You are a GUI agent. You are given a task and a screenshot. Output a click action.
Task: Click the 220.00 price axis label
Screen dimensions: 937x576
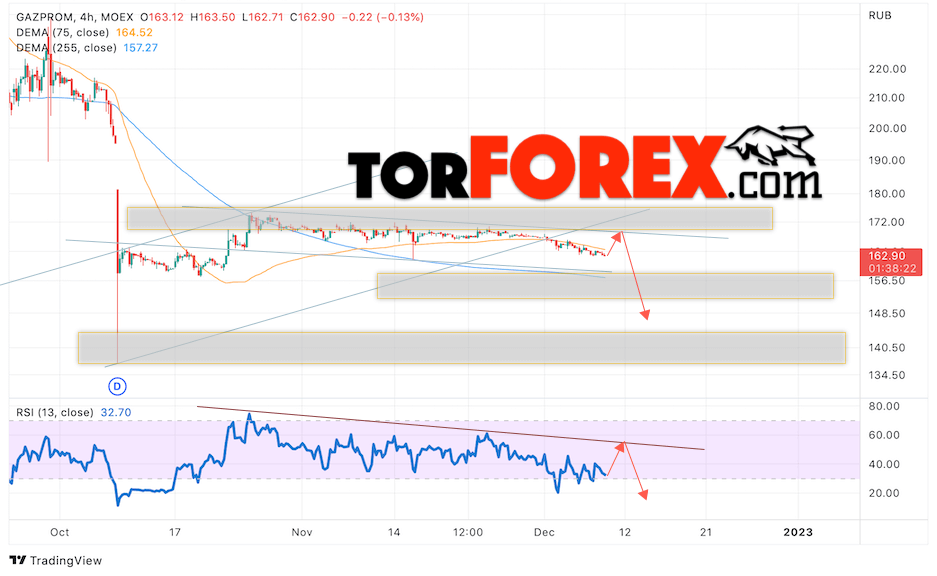click(887, 69)
